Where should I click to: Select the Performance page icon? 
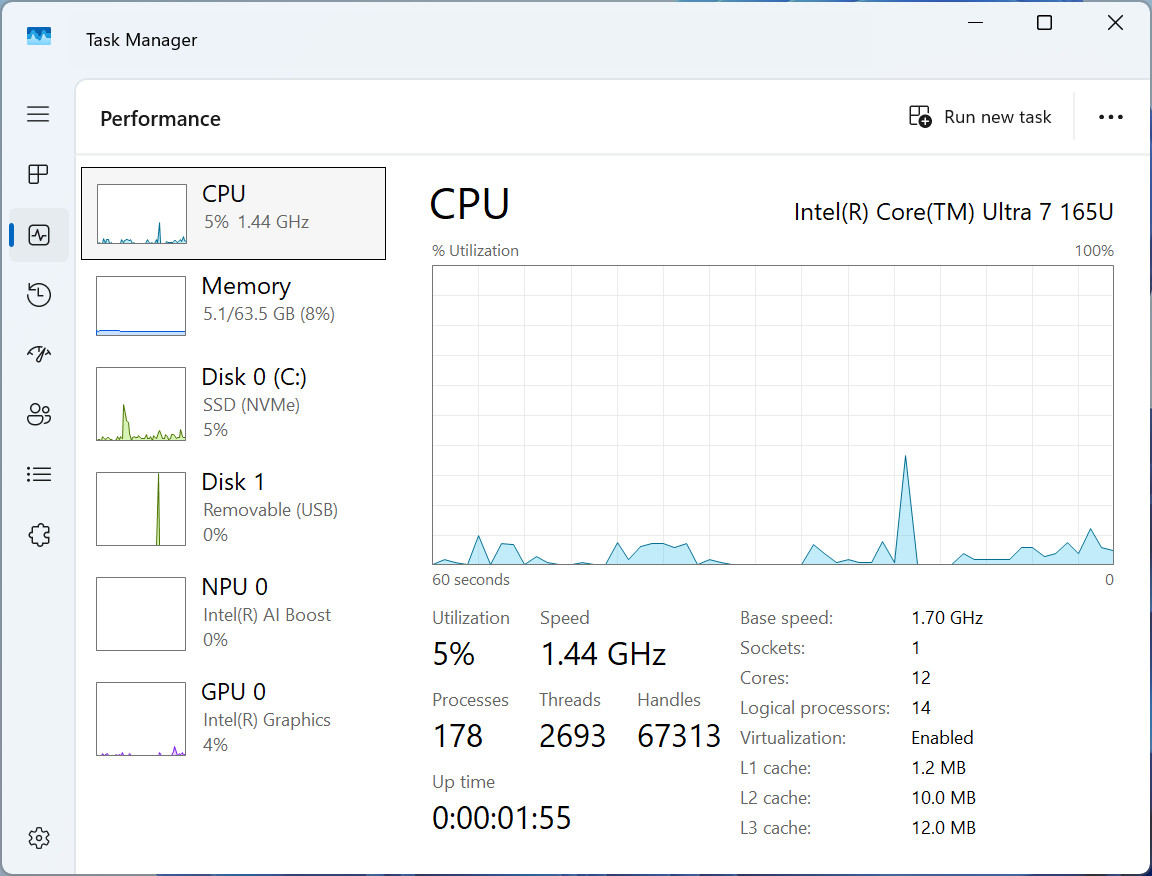click(39, 235)
